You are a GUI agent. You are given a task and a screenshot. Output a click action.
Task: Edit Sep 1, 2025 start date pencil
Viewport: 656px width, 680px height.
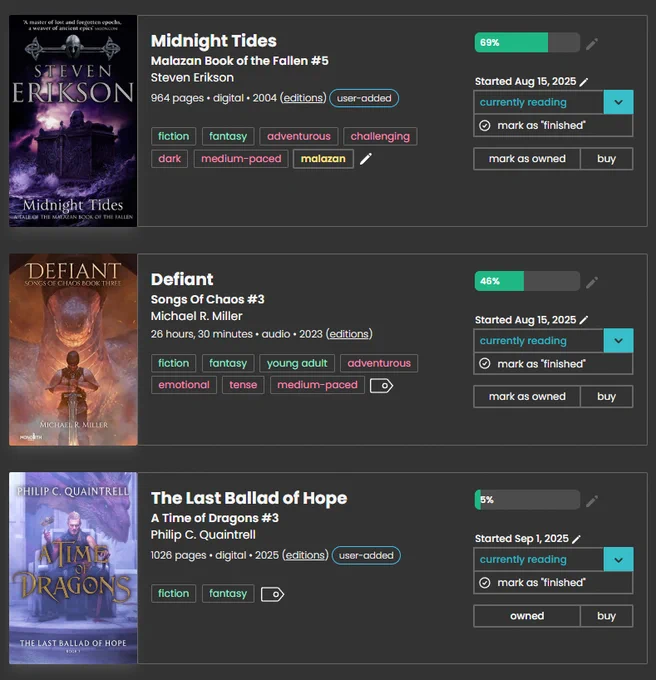(x=576, y=539)
